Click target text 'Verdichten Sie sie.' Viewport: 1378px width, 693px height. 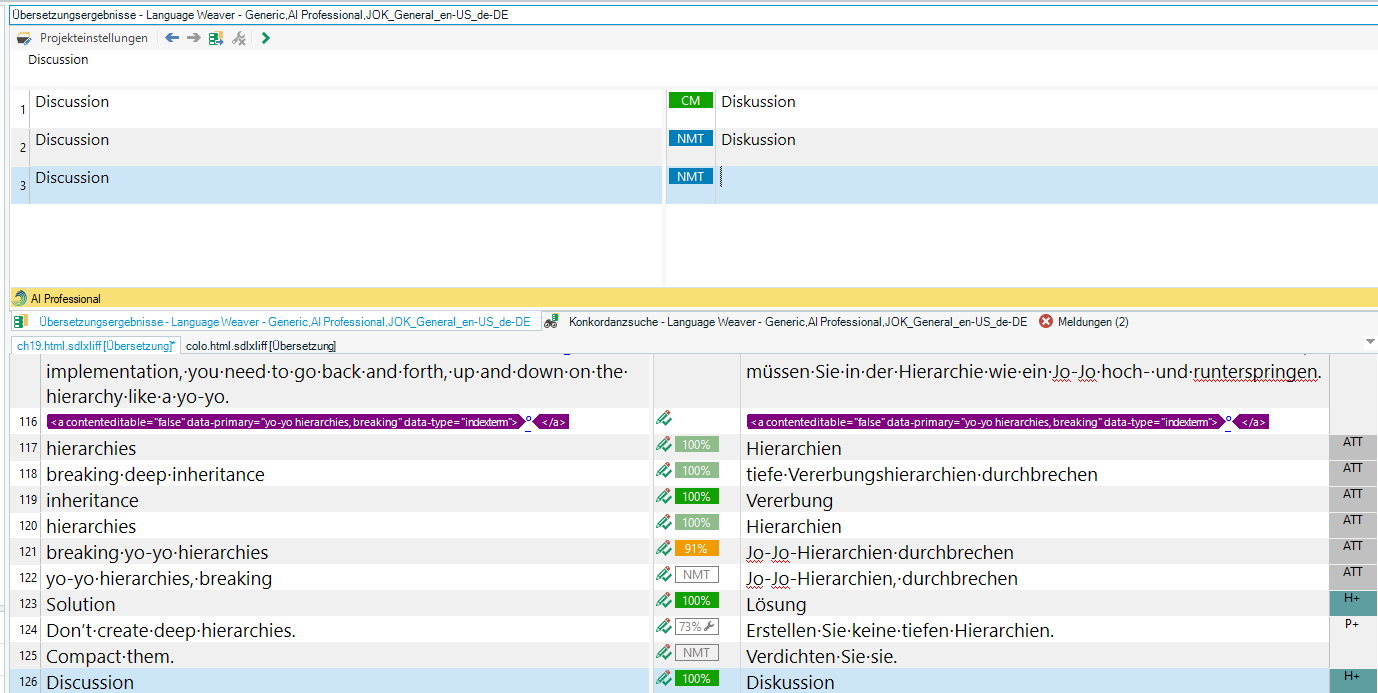pos(821,657)
